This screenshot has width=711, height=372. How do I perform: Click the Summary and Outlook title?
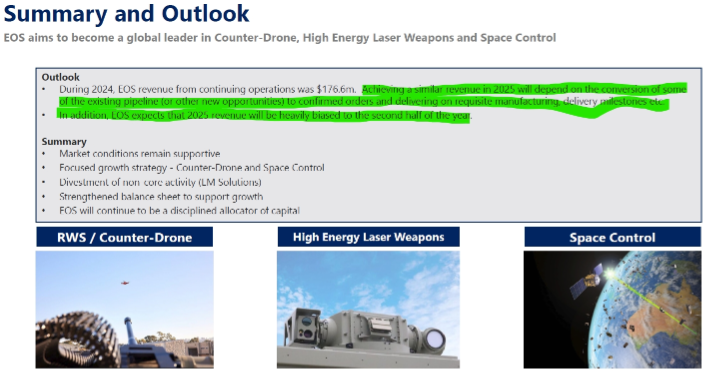(x=127, y=14)
